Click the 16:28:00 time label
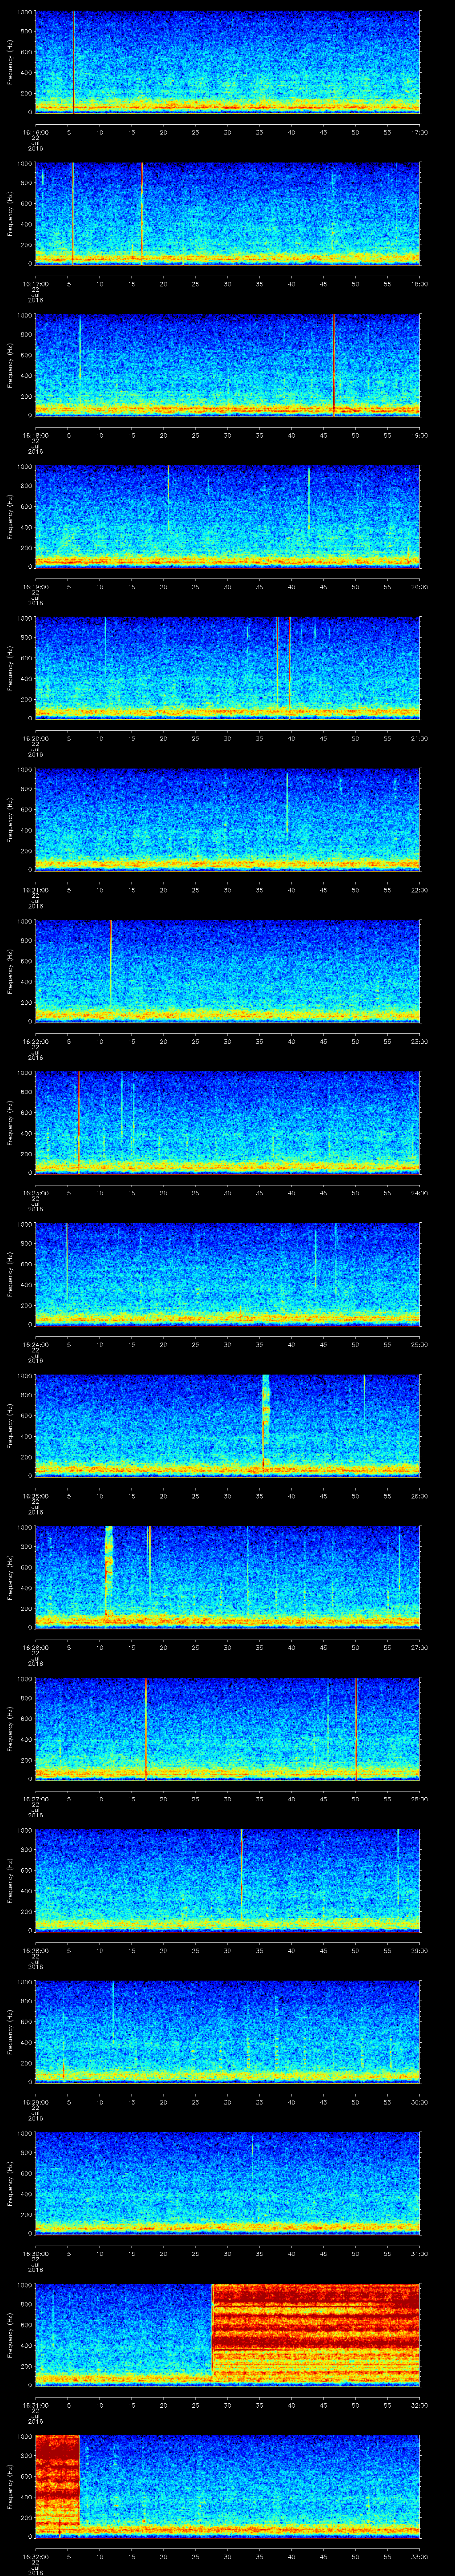The width and height of the screenshot is (455, 2576). tap(35, 1950)
